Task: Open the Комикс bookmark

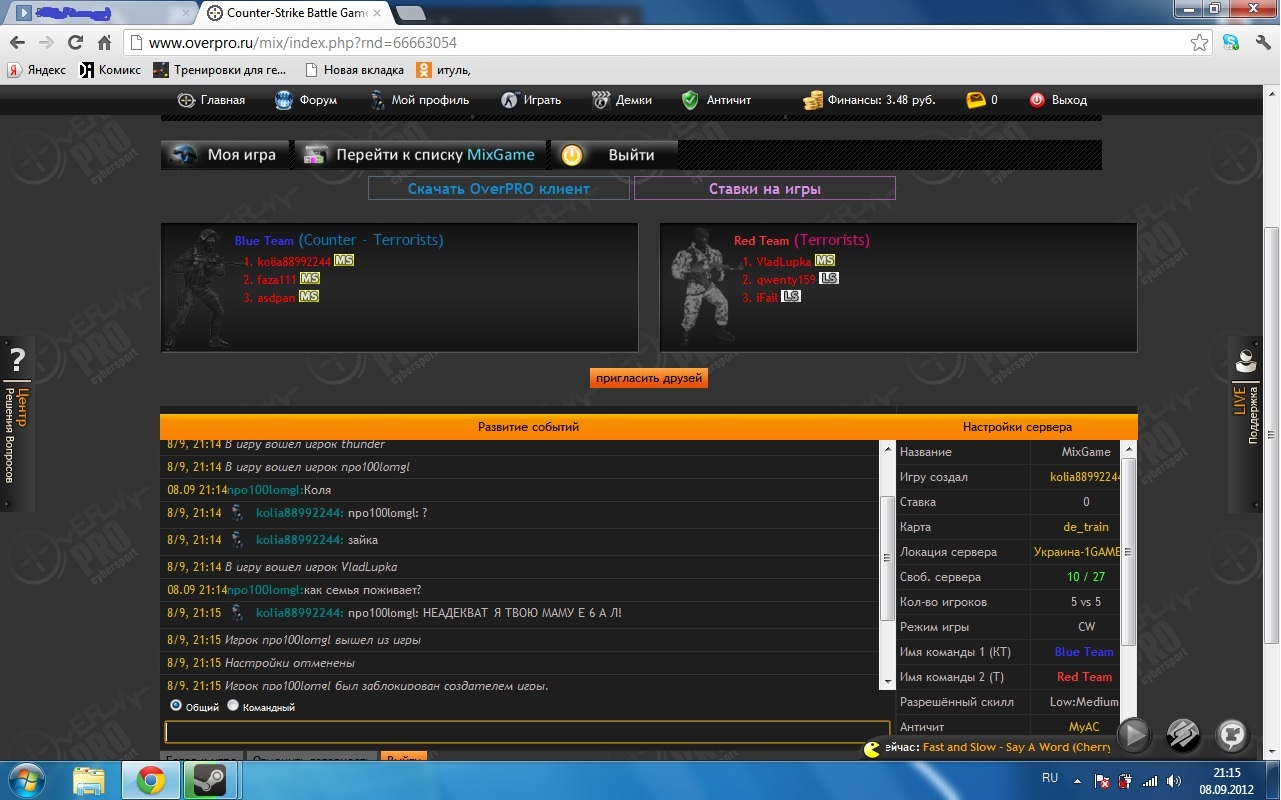Action: (x=109, y=70)
